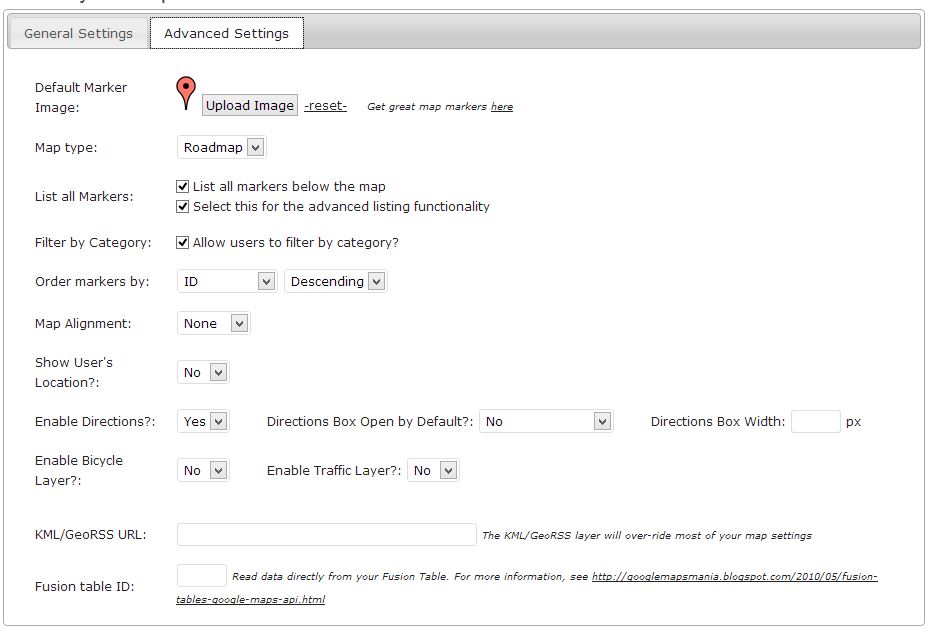Switch to the General Settings tab
The image size is (933, 632).
(x=78, y=33)
